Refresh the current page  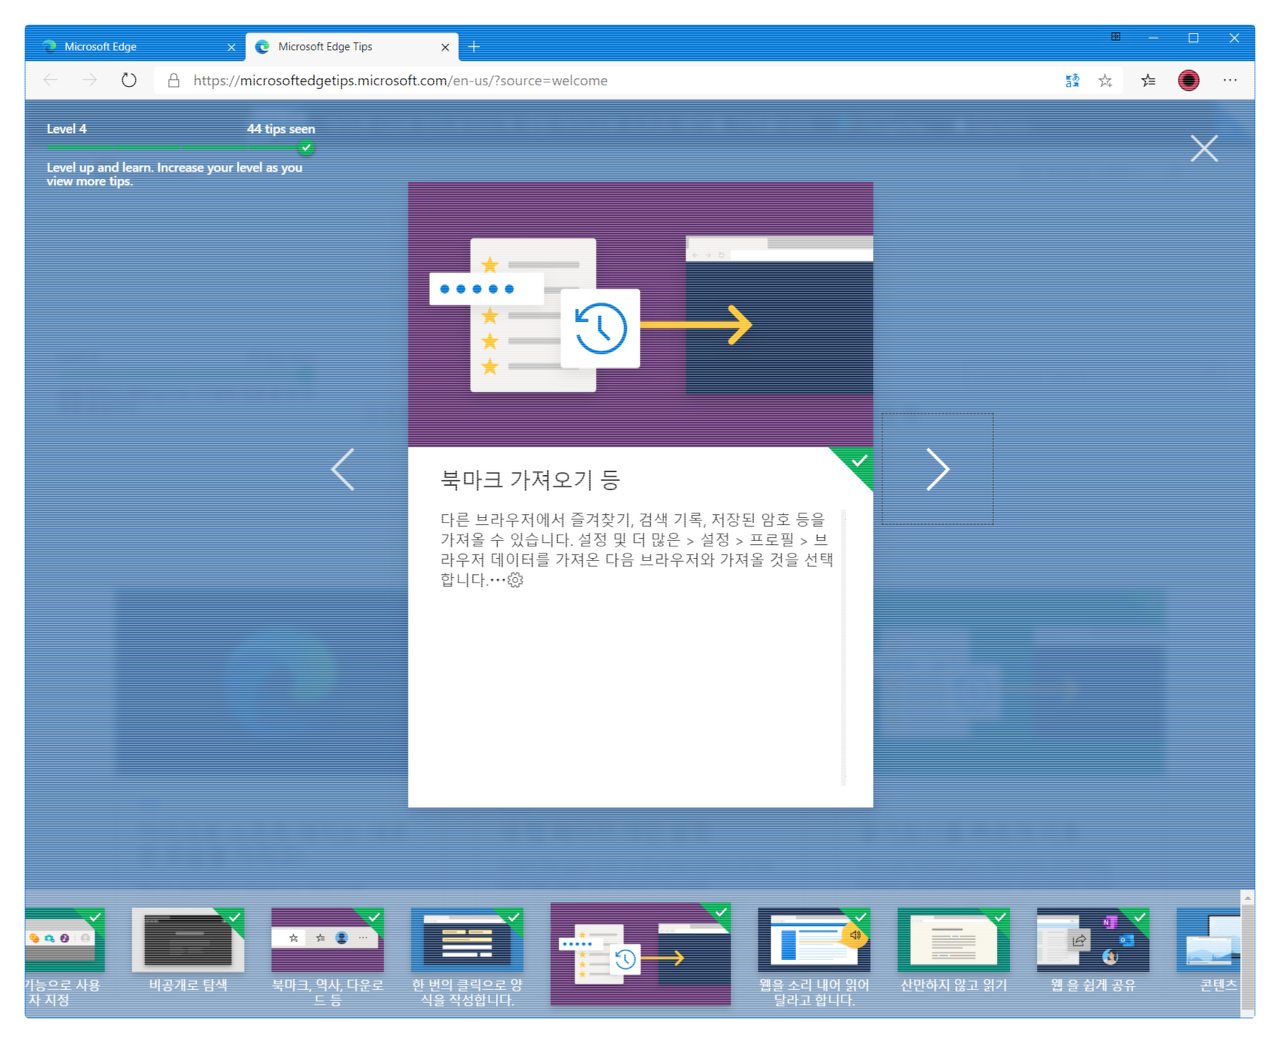pyautogui.click(x=129, y=80)
